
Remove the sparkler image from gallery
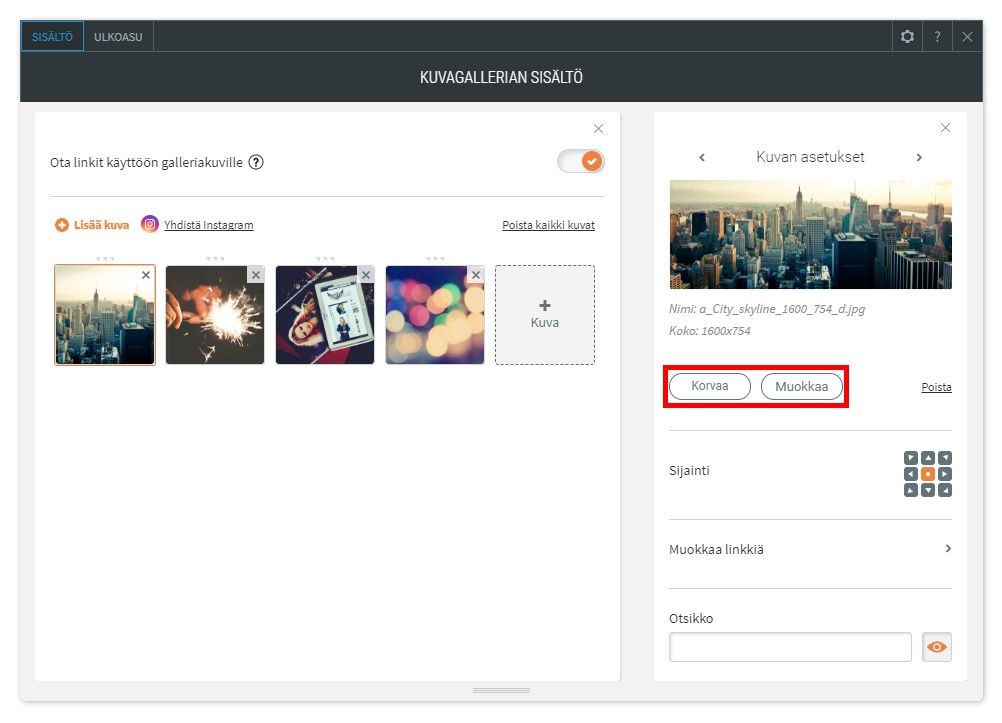point(256,275)
